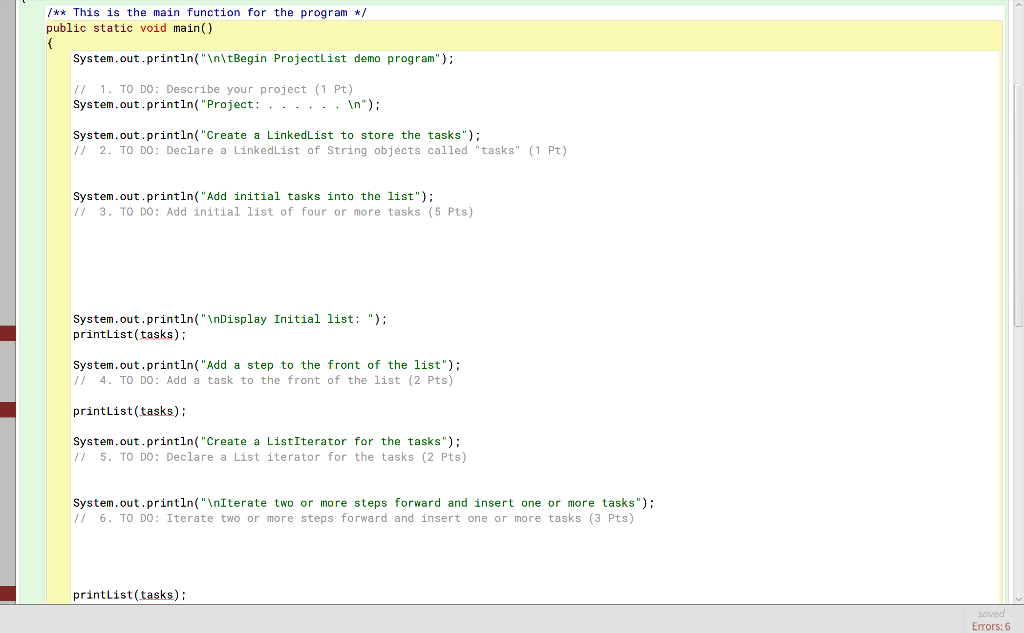1024x633 pixels.
Task: Click println Create a ListIterator for the tasks
Action: [x=266, y=442]
